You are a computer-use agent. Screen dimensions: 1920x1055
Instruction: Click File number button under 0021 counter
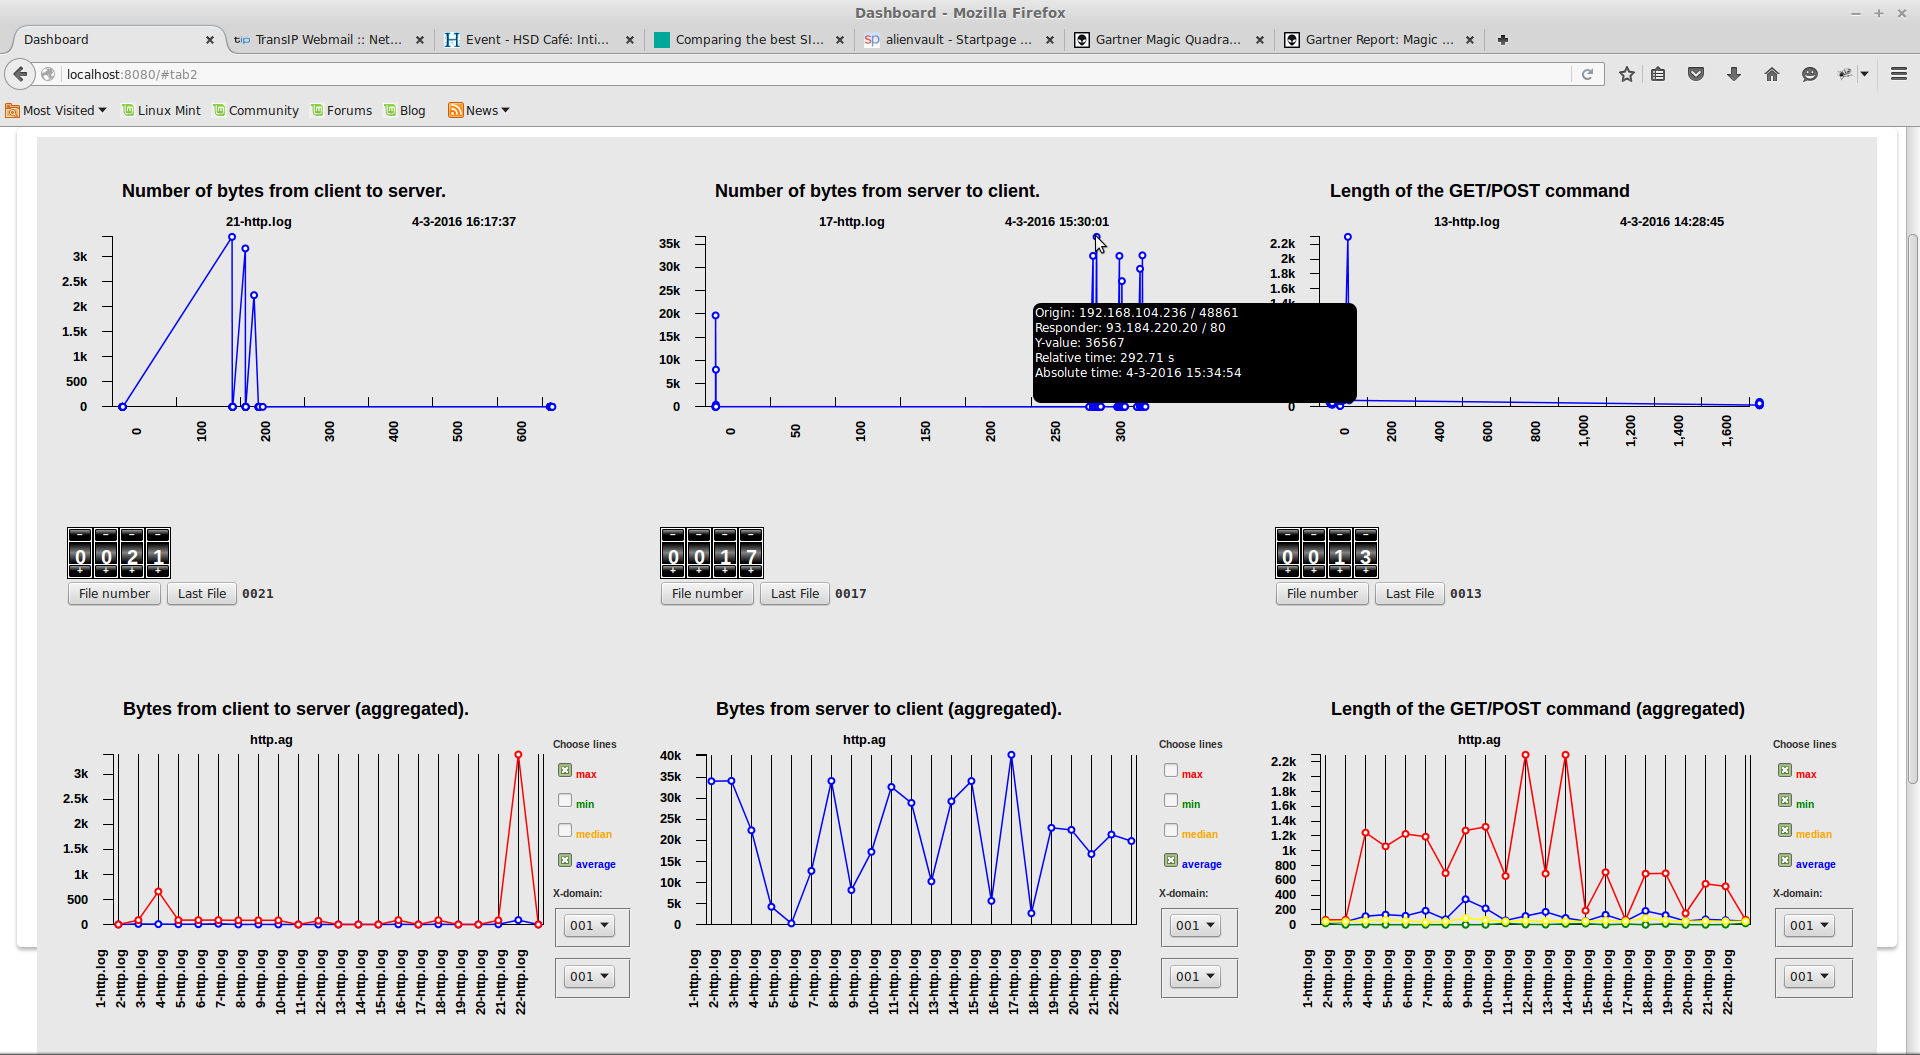tap(114, 594)
